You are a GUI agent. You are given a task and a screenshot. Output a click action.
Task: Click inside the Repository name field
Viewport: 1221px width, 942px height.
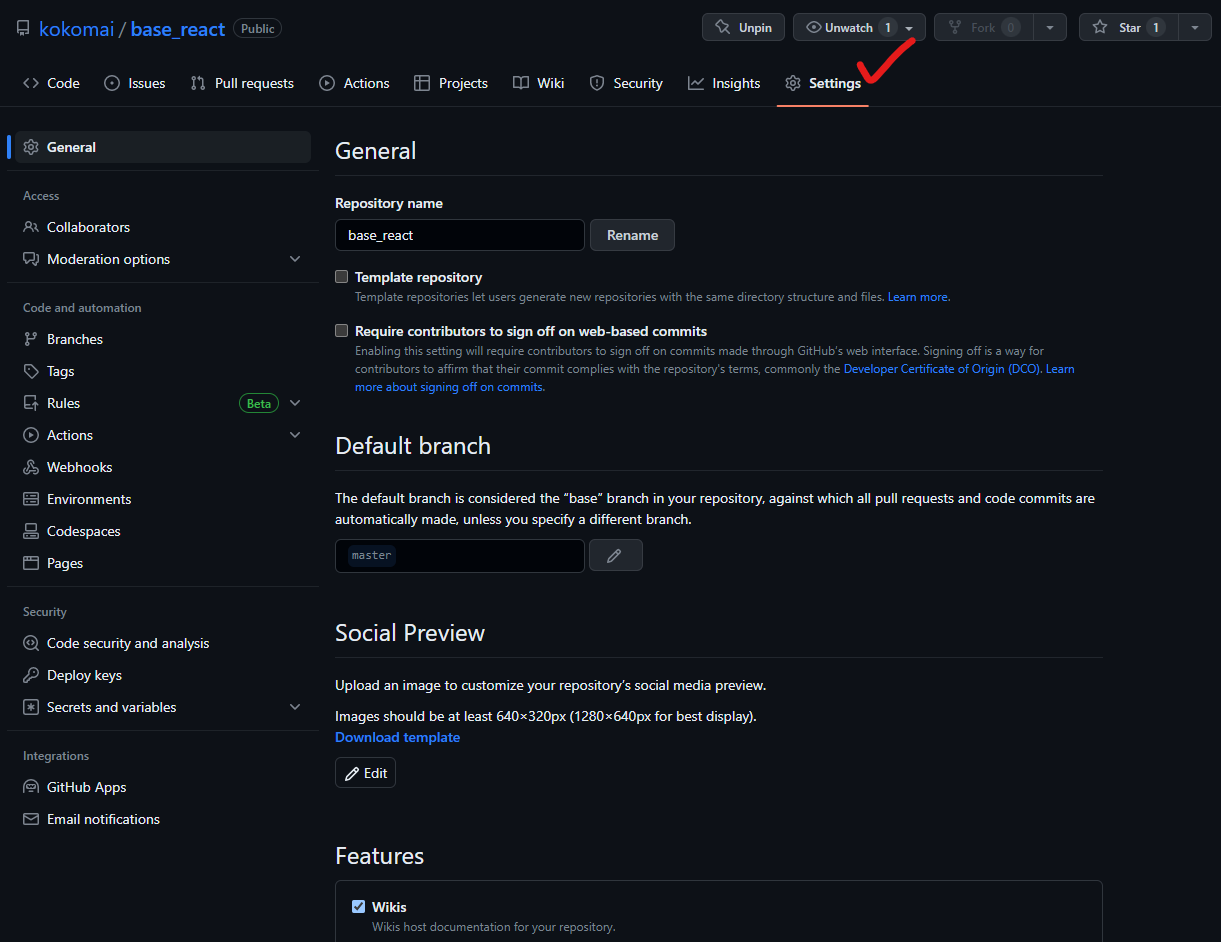click(460, 235)
